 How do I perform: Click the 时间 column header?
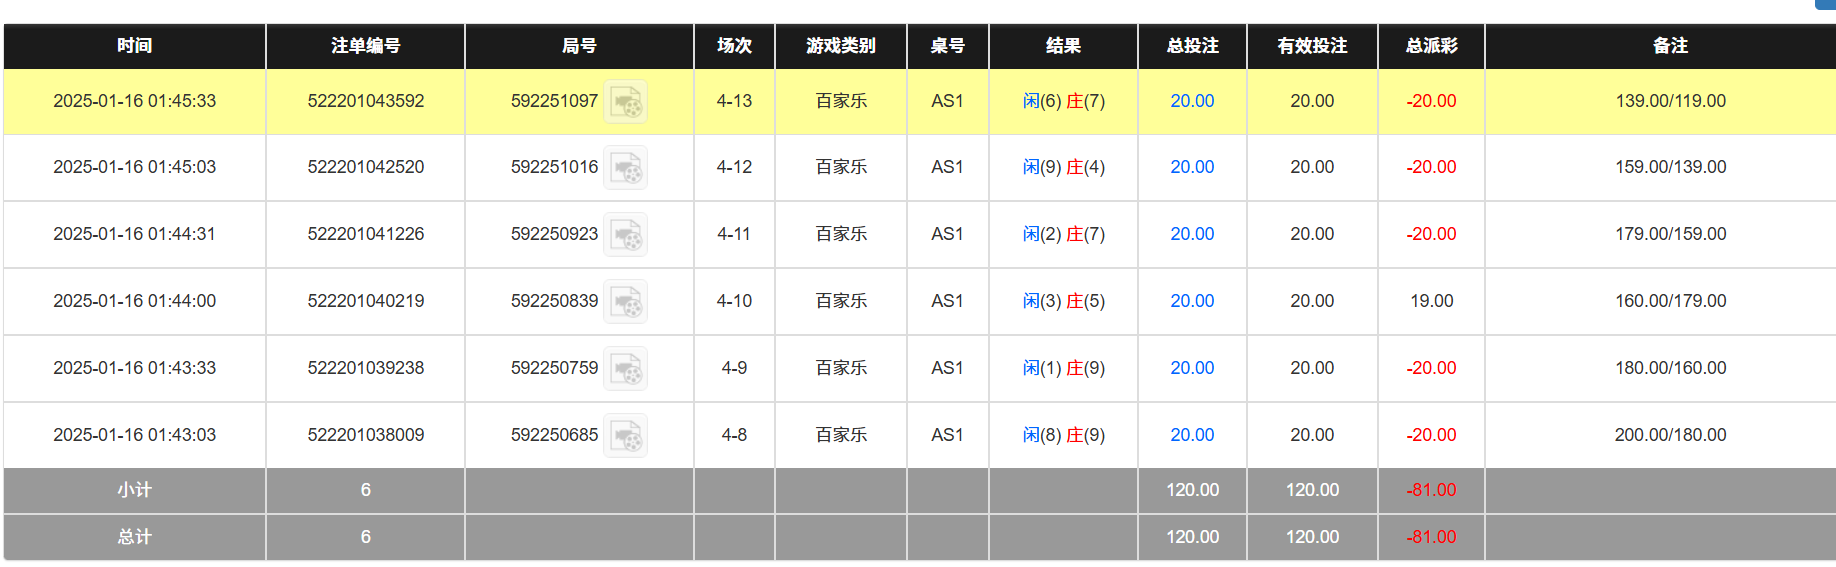(x=134, y=46)
